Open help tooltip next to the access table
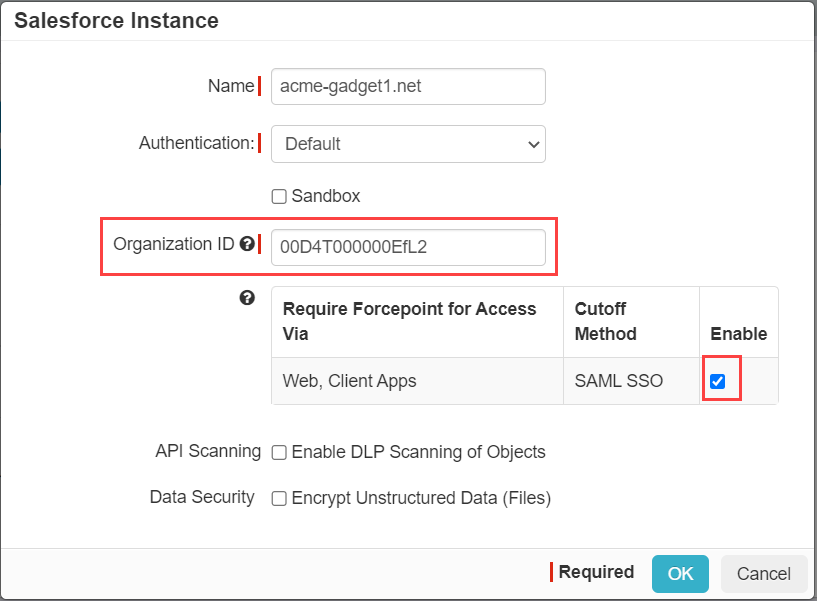The height and width of the screenshot is (601, 817). click(247, 297)
